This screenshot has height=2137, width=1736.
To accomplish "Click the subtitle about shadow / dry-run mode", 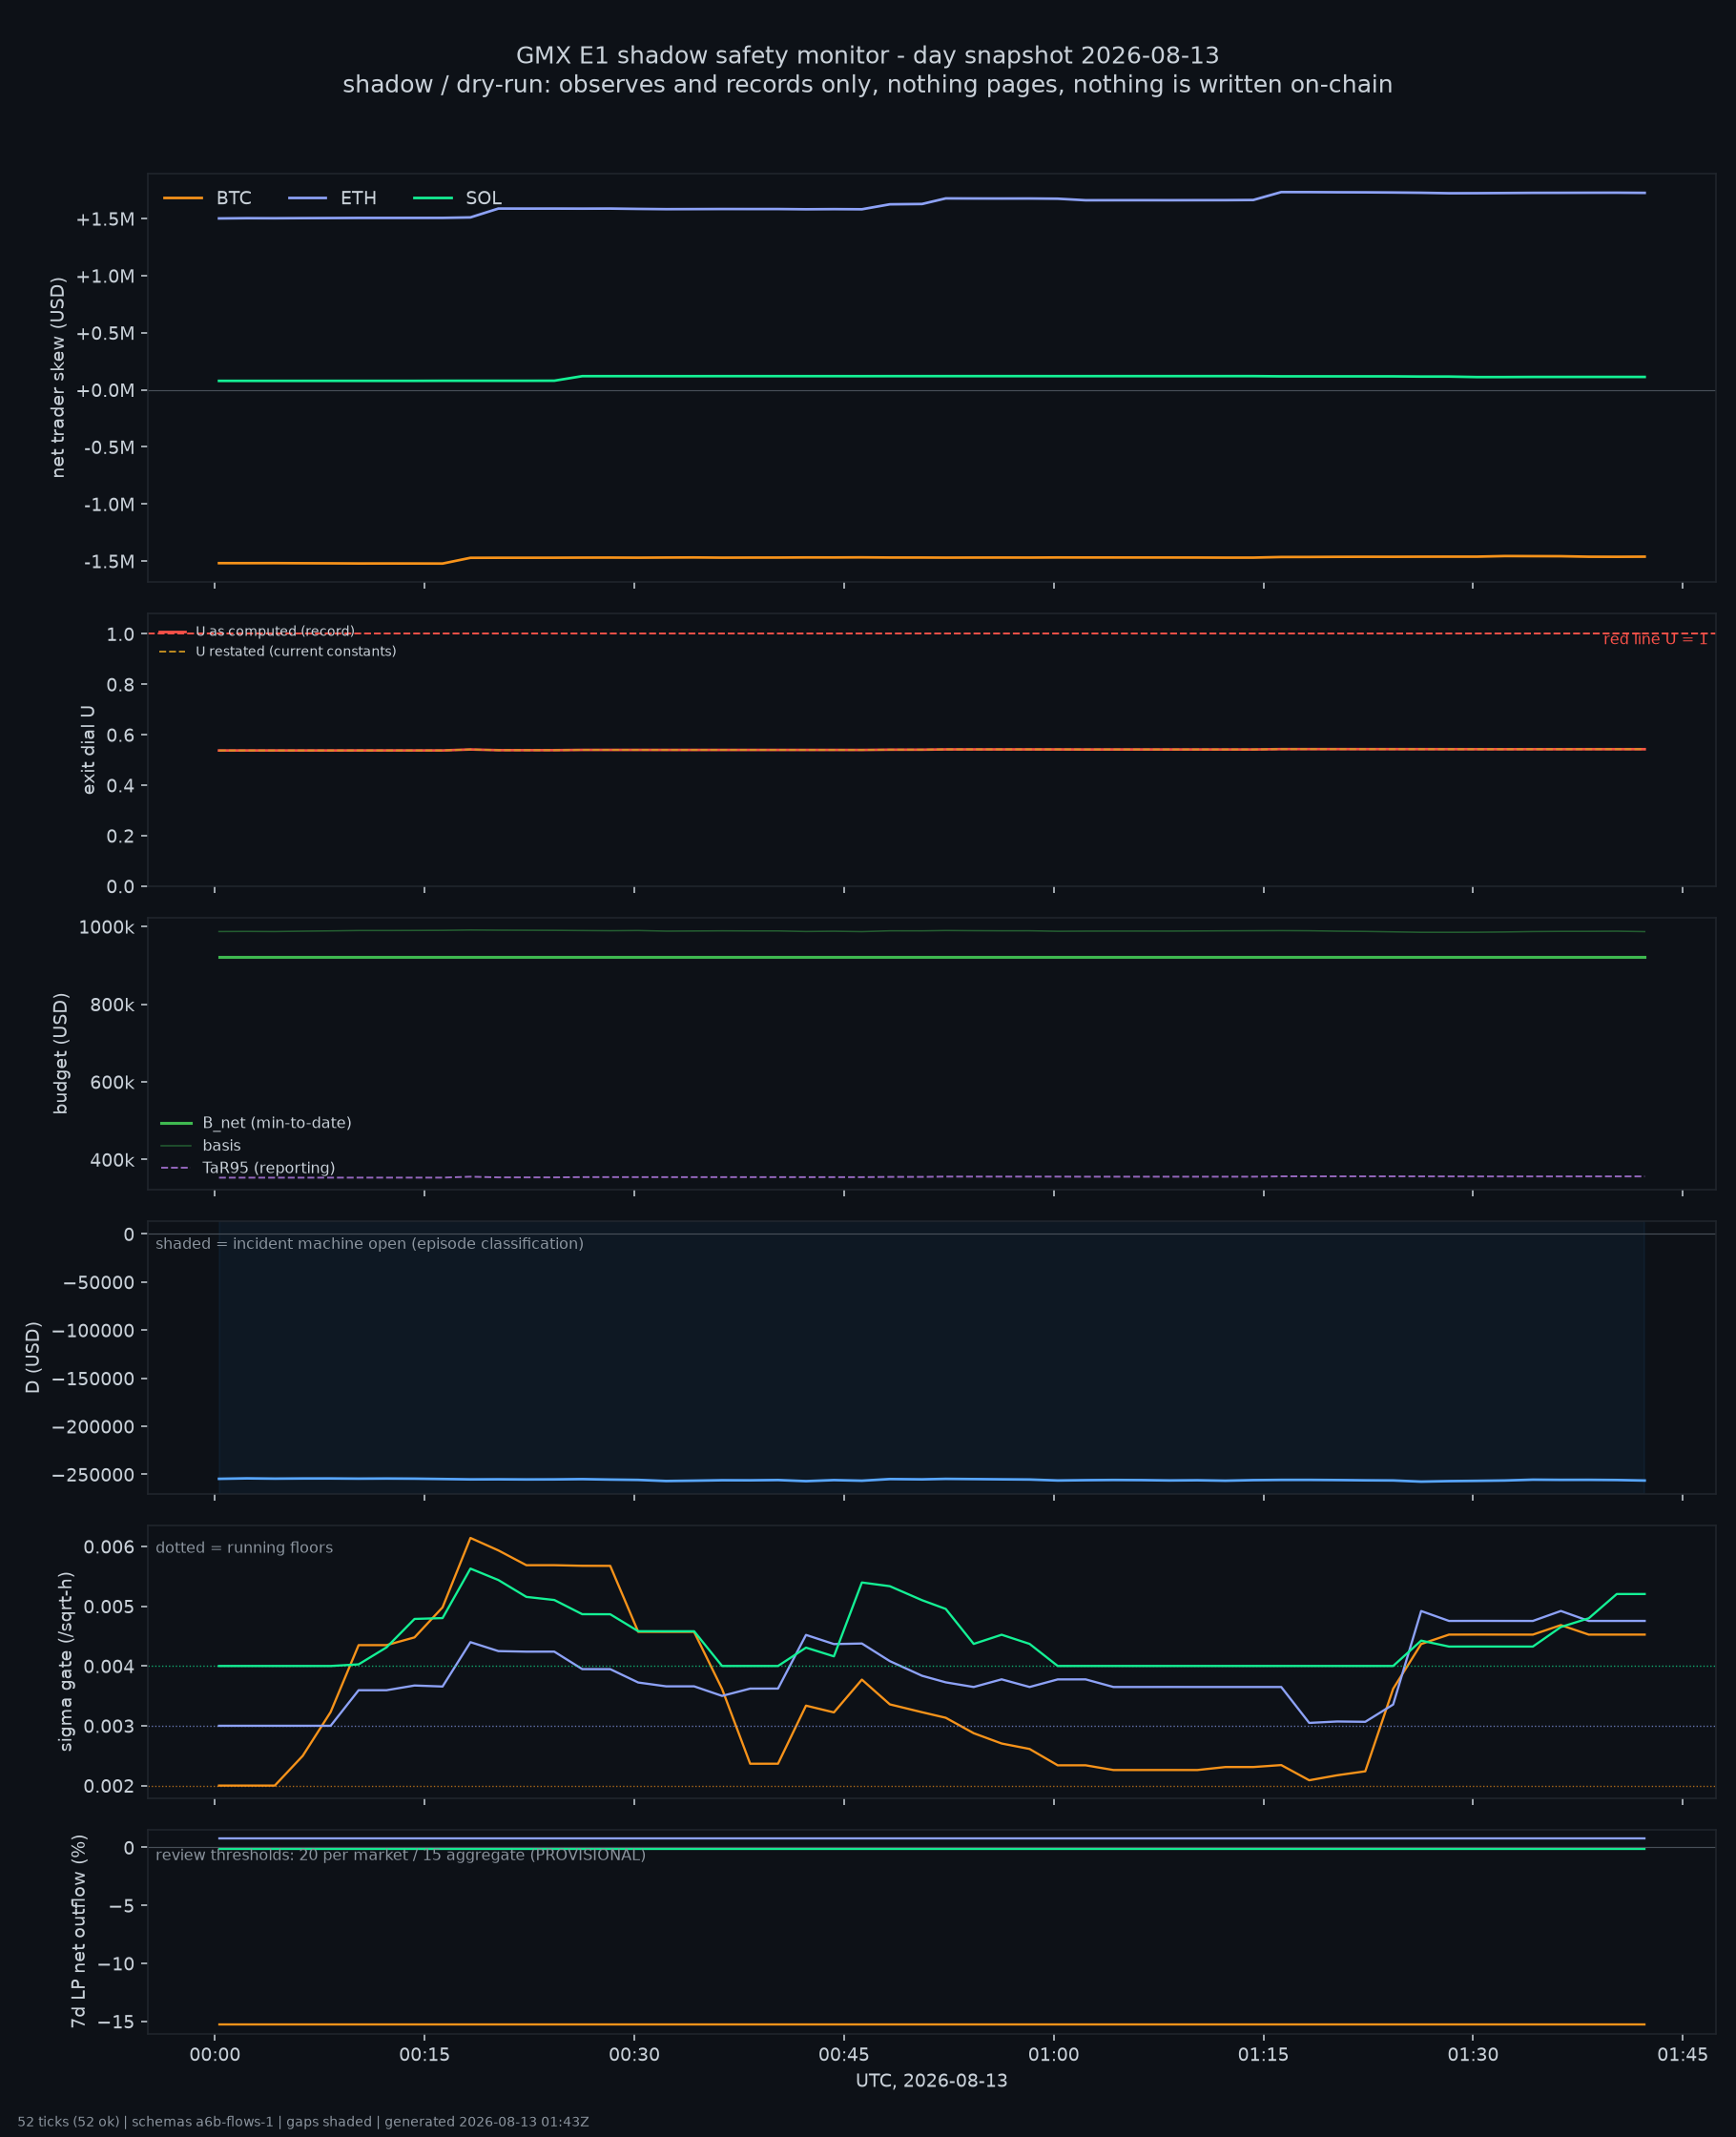I will coord(867,85).
